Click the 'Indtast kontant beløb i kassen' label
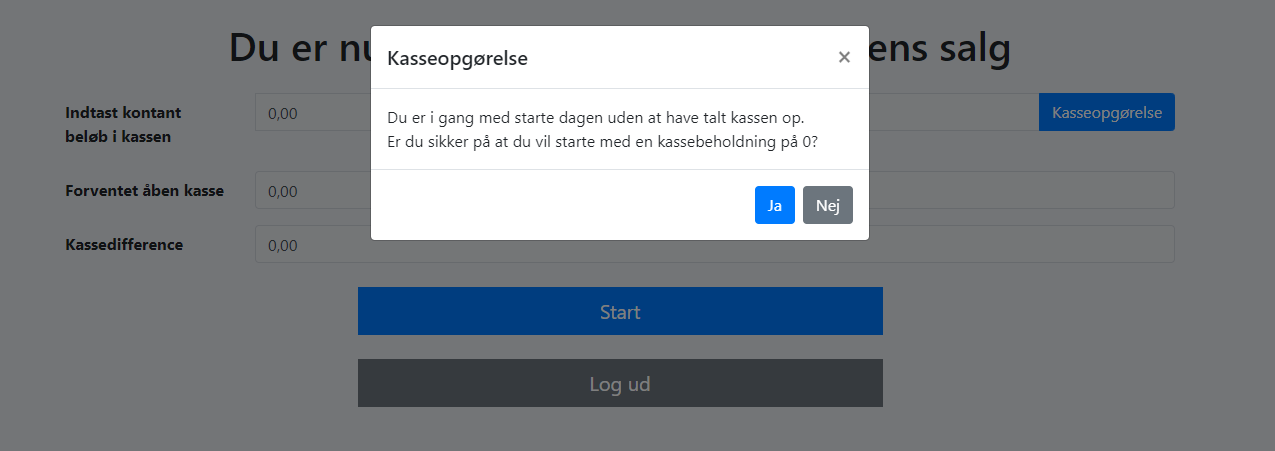Viewport: 1275px width, 451px height. coord(123,124)
